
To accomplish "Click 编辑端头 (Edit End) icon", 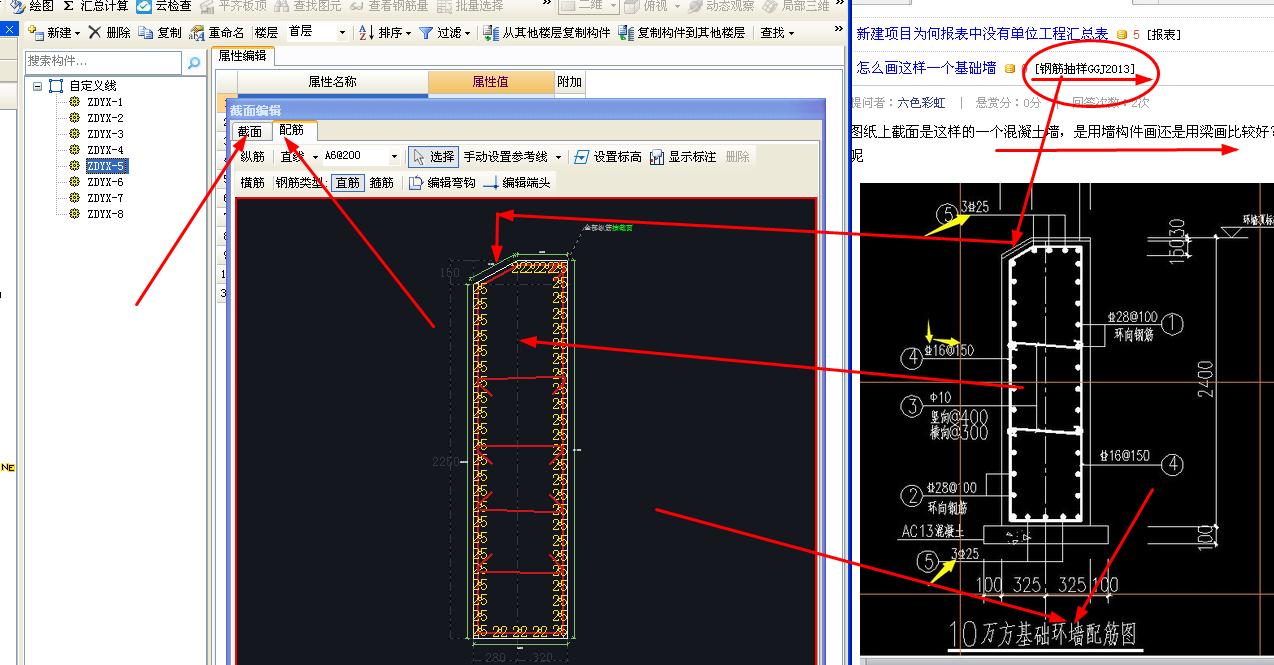I will (x=491, y=182).
